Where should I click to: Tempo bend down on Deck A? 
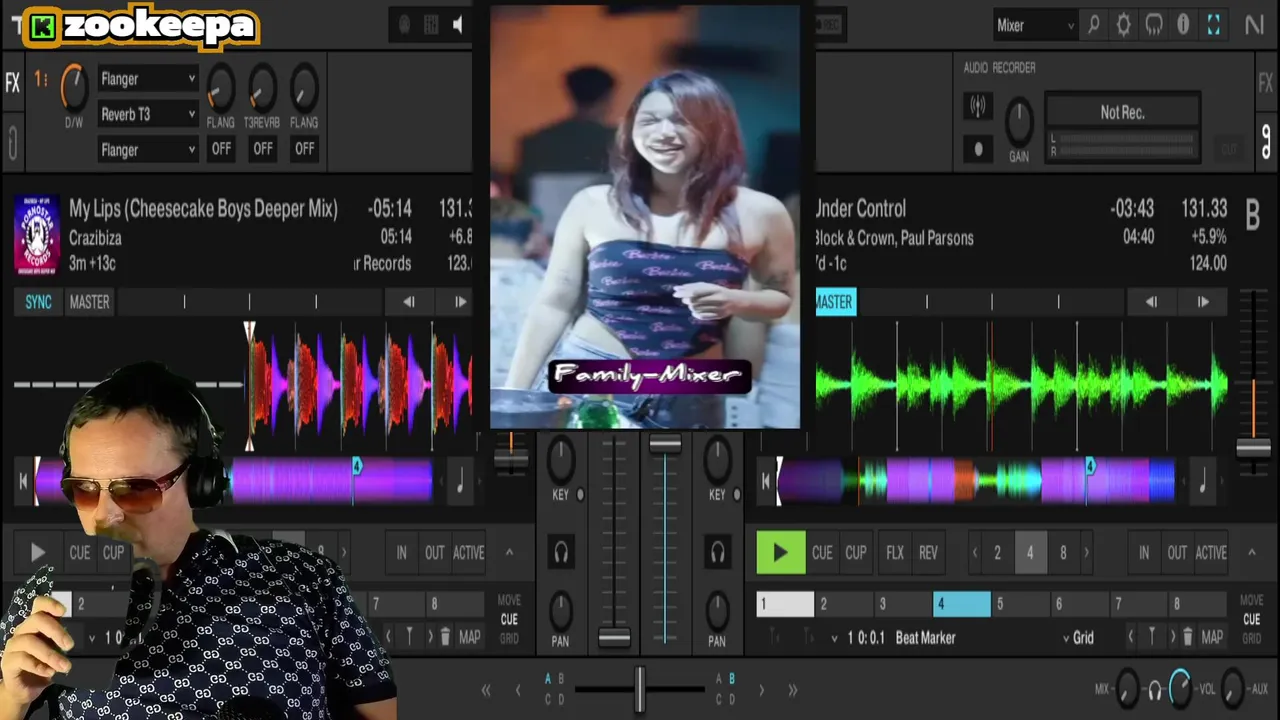[408, 302]
